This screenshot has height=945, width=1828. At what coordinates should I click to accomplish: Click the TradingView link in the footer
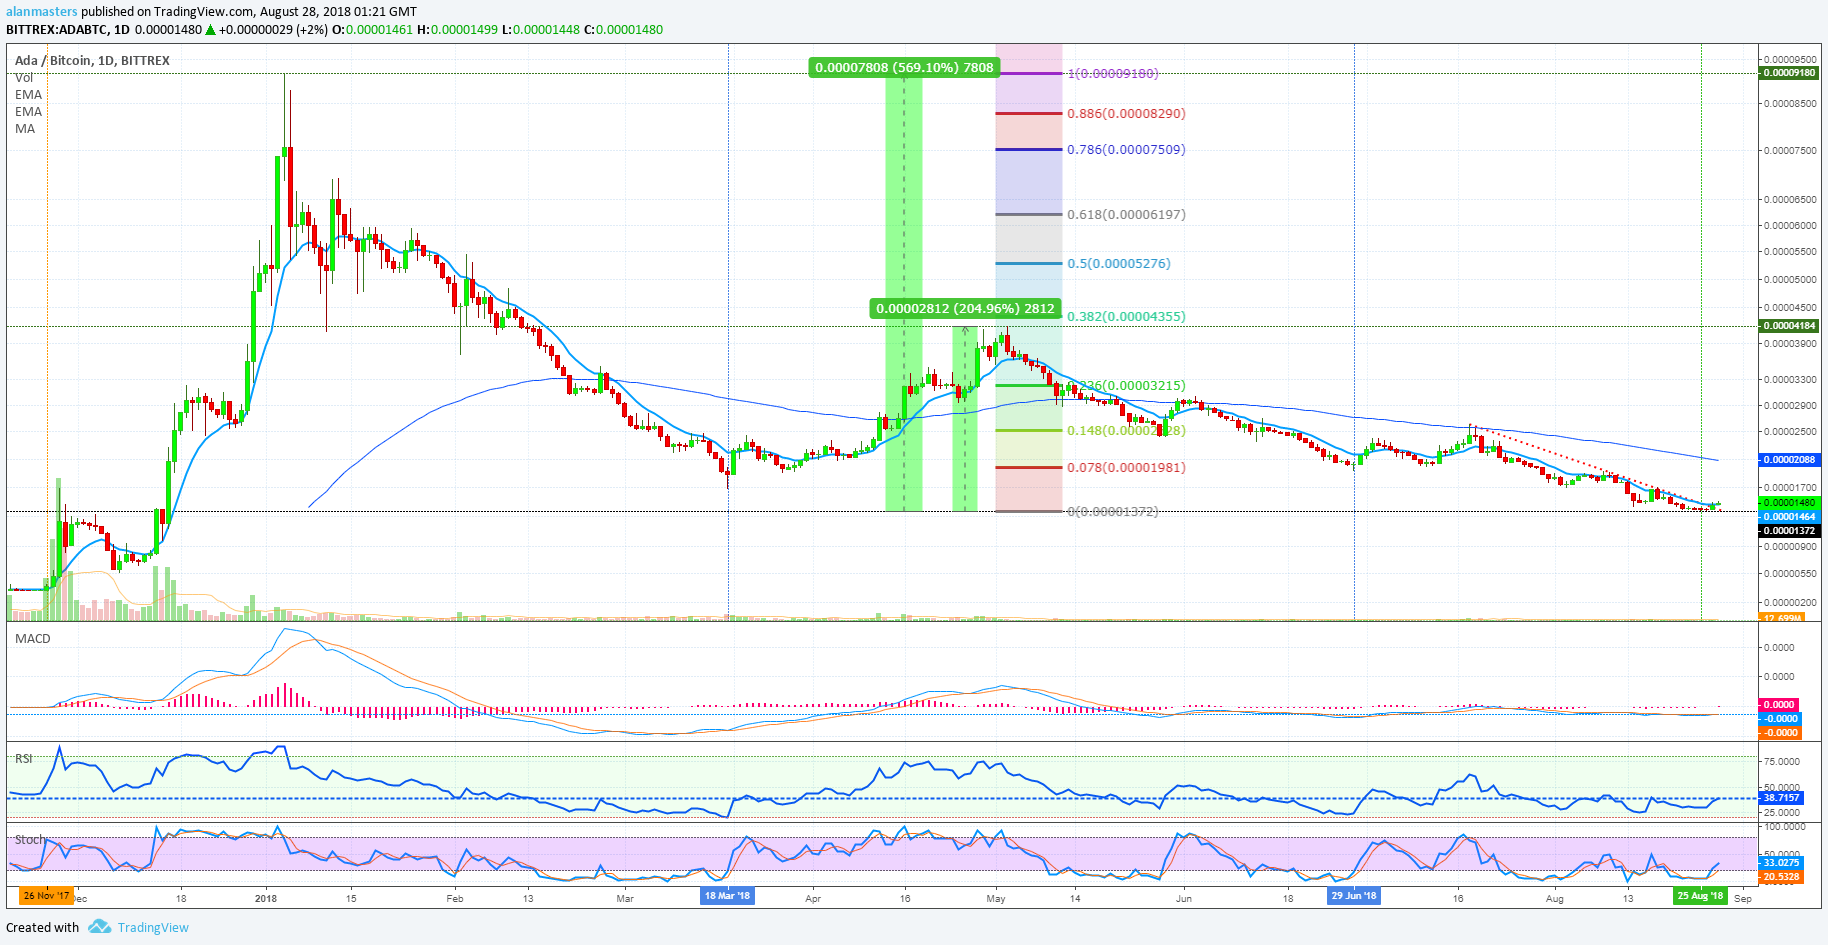click(x=153, y=927)
